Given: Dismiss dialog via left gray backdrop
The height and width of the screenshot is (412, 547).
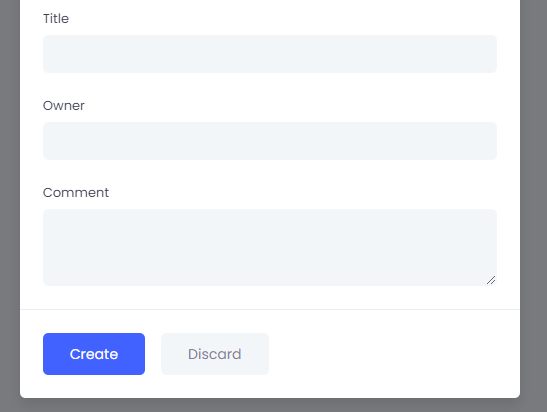Looking at the screenshot, I should coord(10,206).
